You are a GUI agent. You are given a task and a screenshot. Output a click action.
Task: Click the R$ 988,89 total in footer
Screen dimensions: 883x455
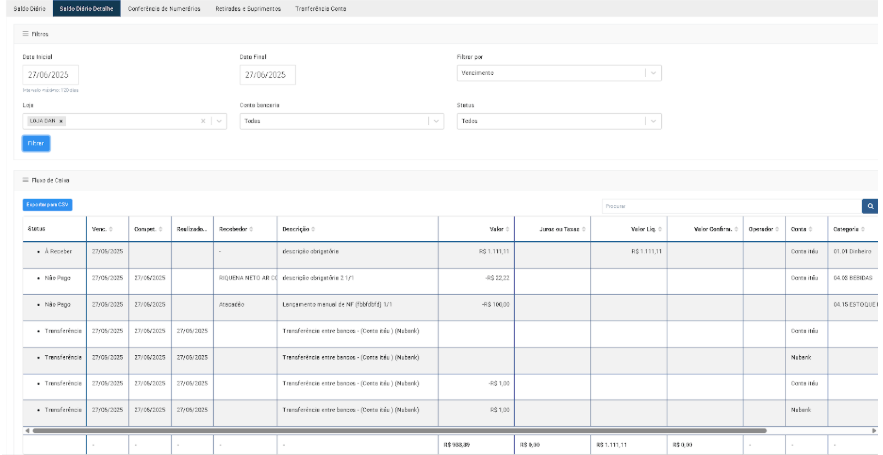point(457,445)
